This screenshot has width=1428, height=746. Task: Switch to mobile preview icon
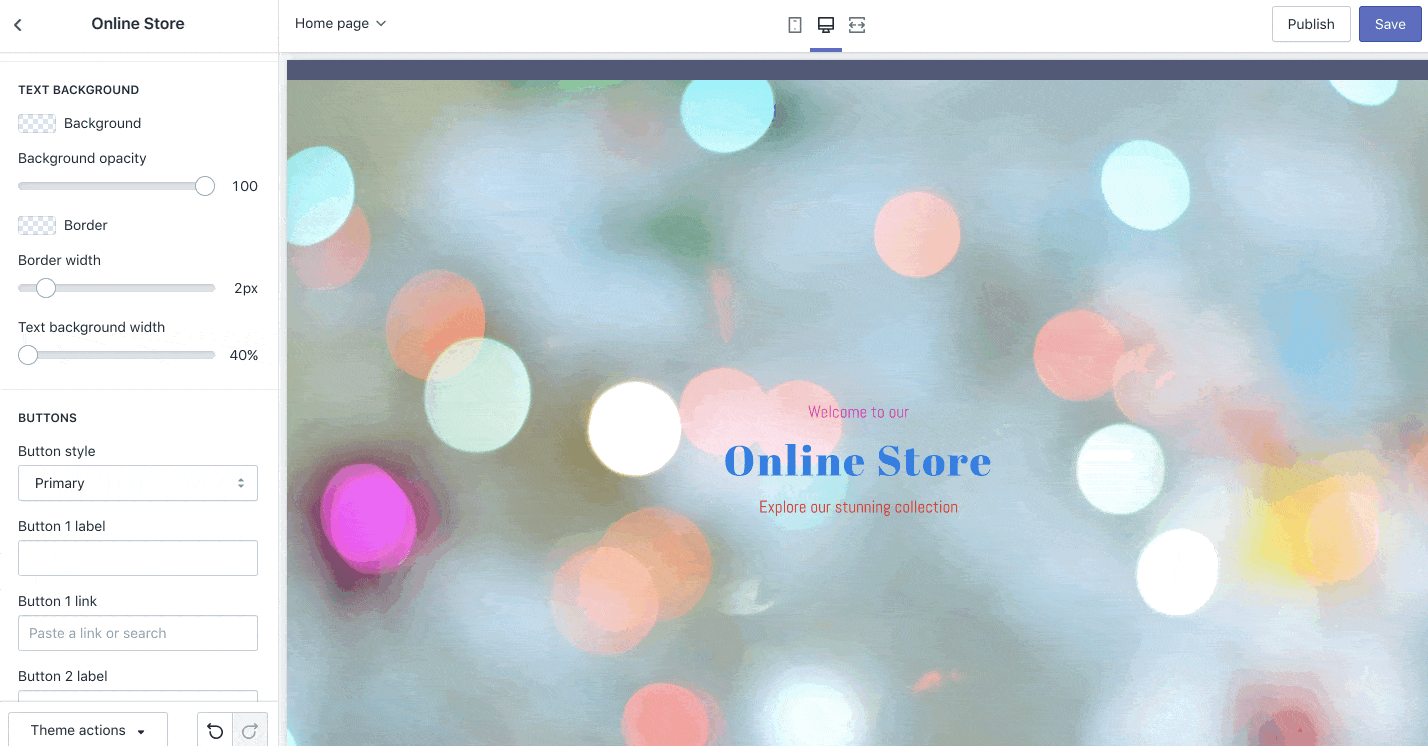point(795,25)
